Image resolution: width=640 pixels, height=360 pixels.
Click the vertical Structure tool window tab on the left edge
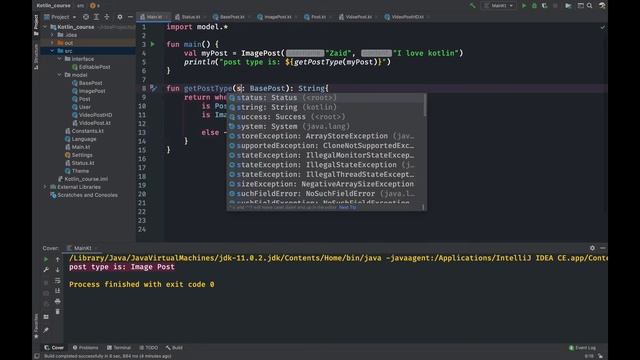coord(36,56)
